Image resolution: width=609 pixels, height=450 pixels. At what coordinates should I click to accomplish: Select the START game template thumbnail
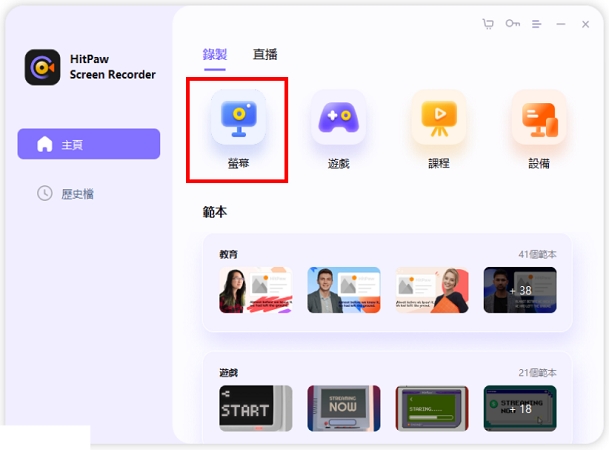click(256, 408)
